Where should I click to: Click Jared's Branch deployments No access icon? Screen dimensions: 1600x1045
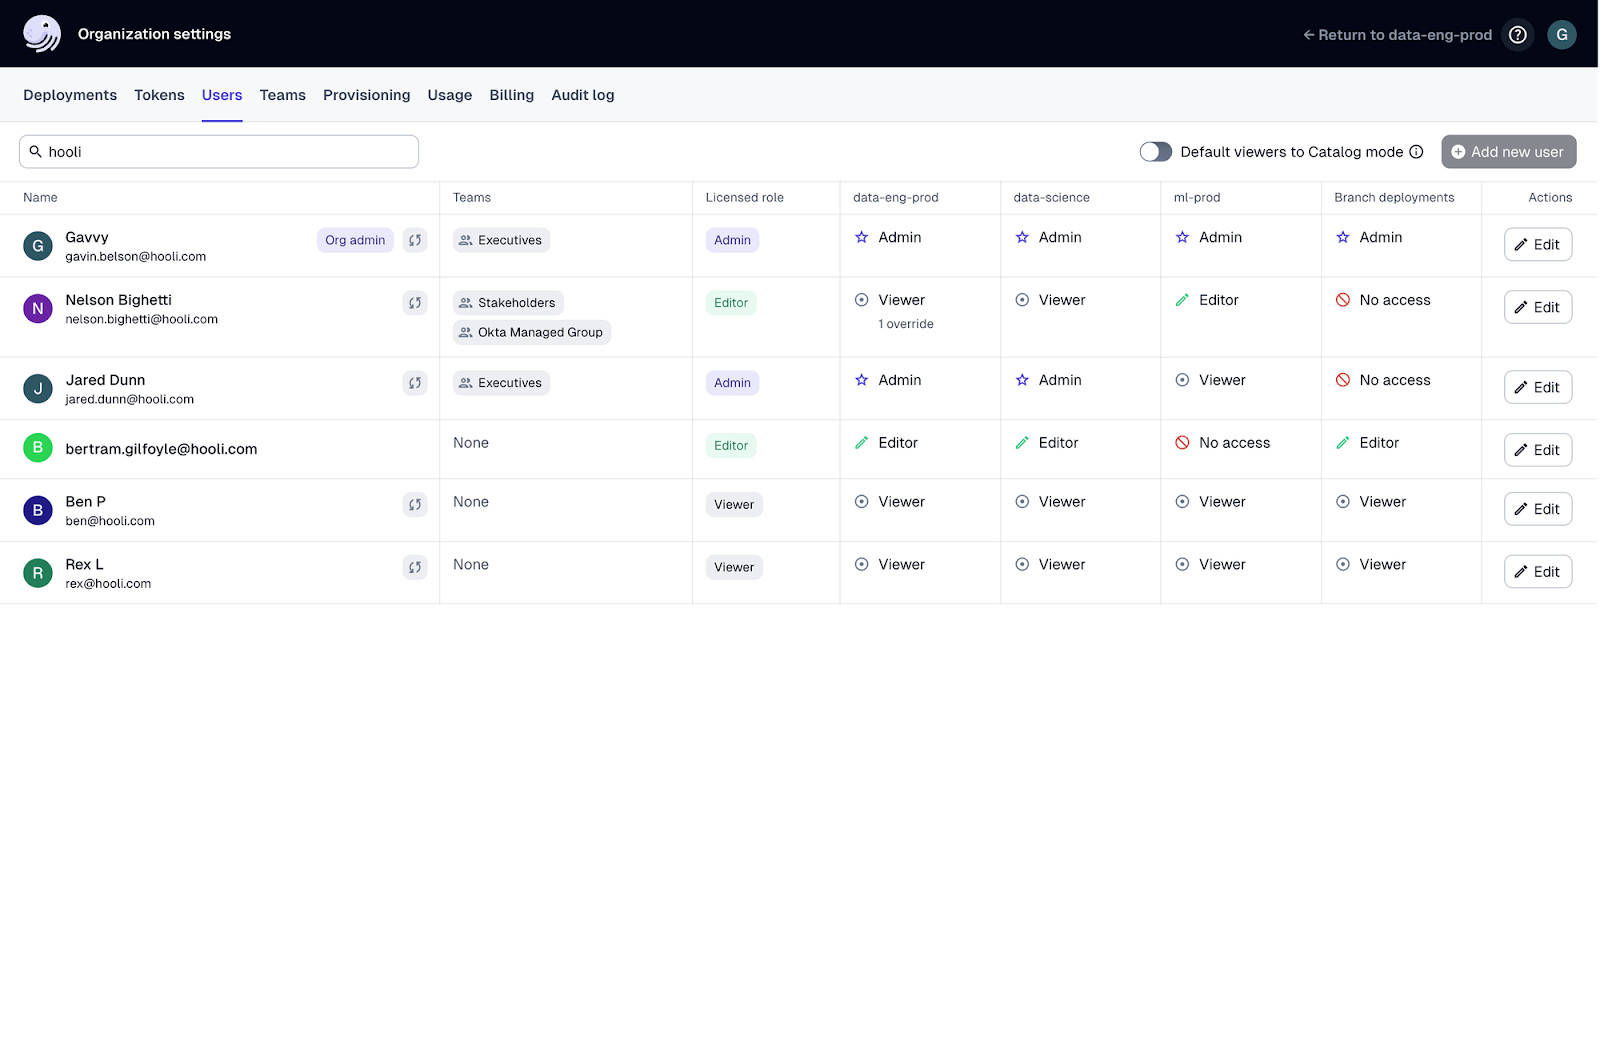(1344, 381)
